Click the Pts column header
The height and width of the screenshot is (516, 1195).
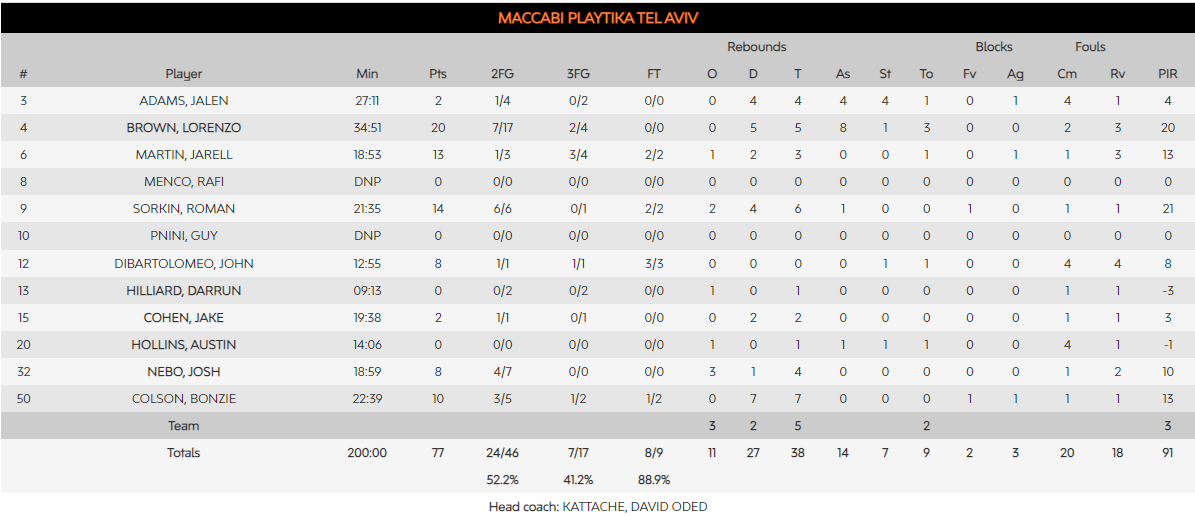(438, 74)
